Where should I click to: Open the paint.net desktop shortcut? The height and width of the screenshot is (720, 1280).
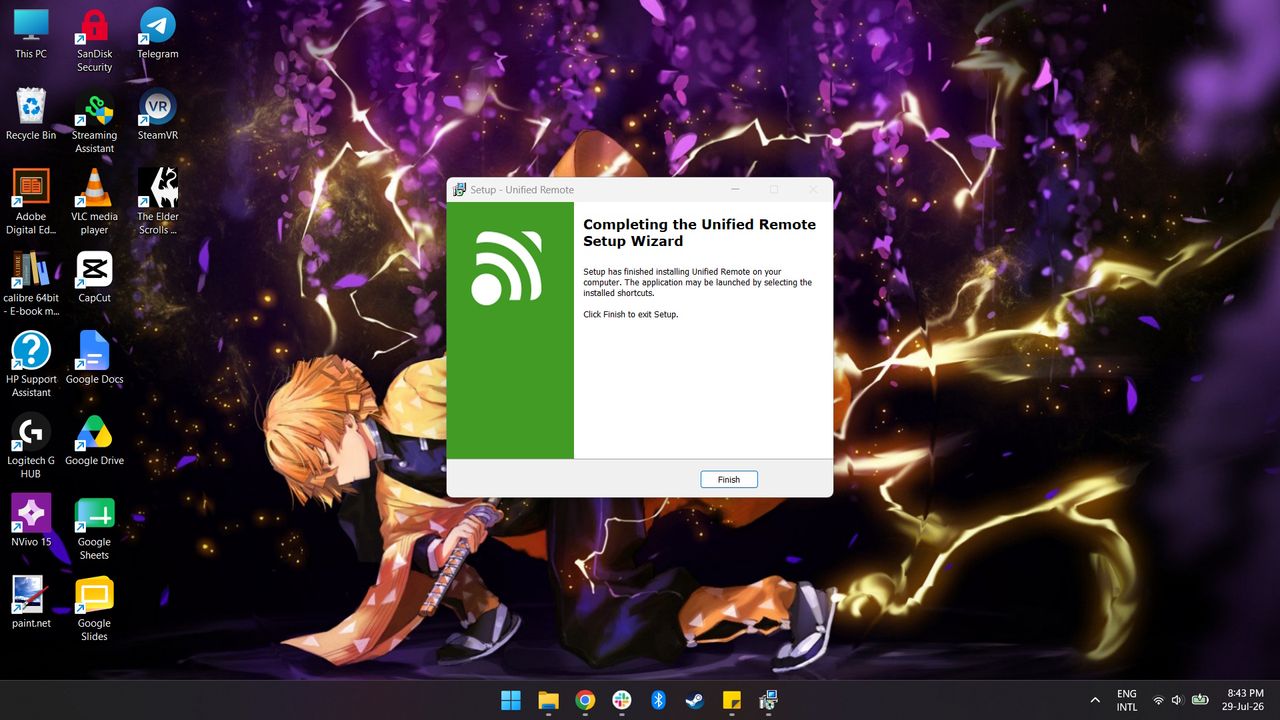tap(31, 602)
